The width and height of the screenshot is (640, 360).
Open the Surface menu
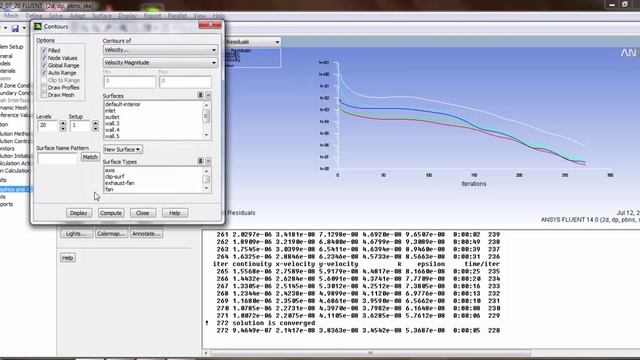[102, 16]
